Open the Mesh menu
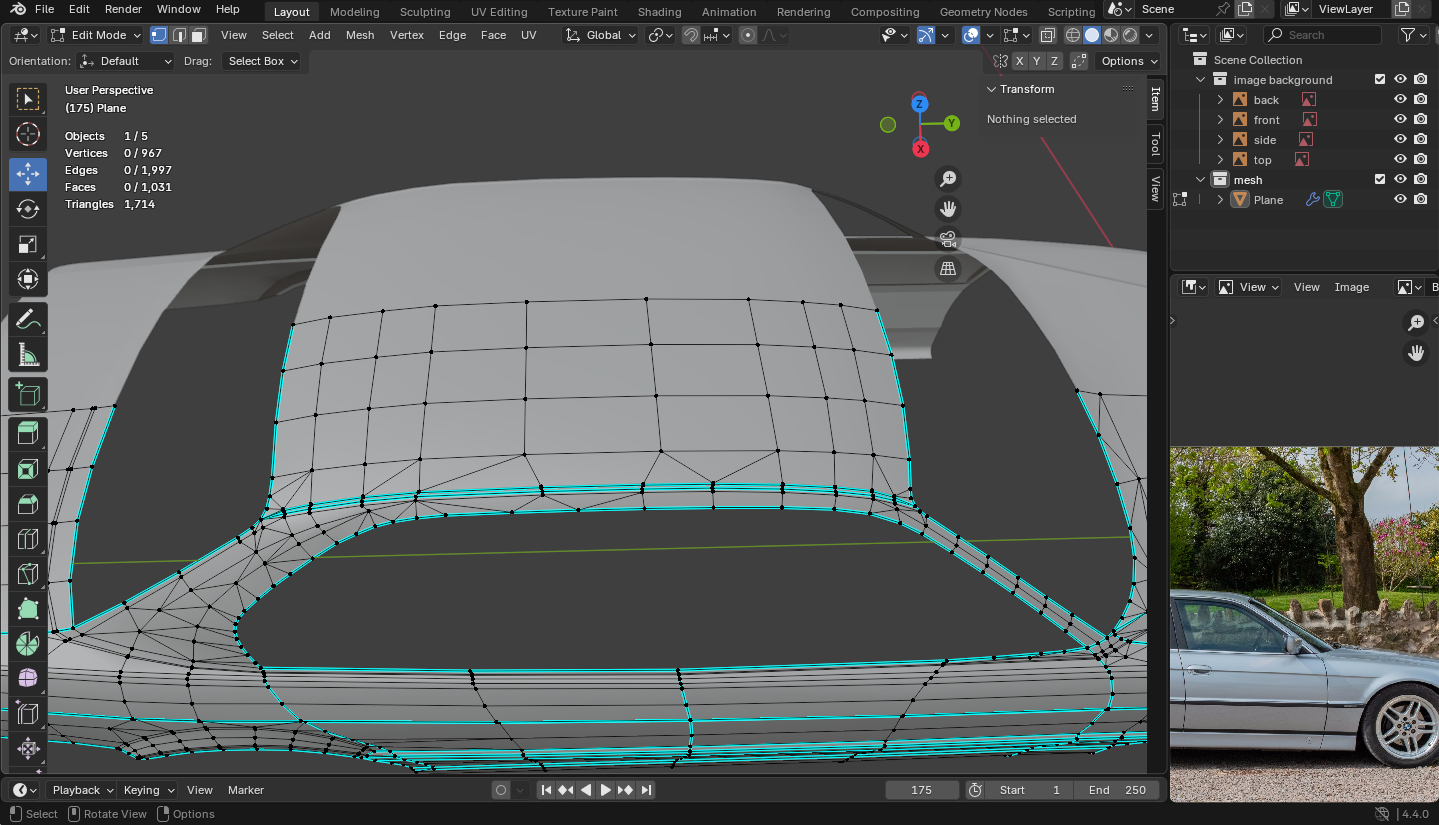Viewport: 1439px width, 825px height. (360, 35)
